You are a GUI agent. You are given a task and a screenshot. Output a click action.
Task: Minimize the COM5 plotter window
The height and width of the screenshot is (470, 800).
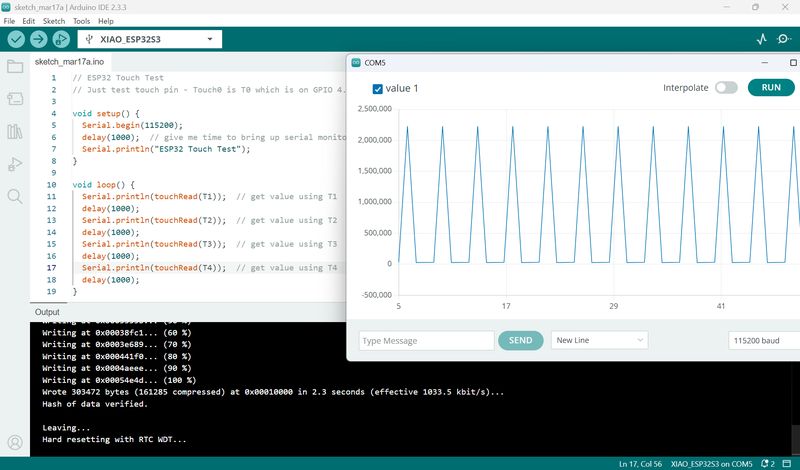pyautogui.click(x=764, y=63)
